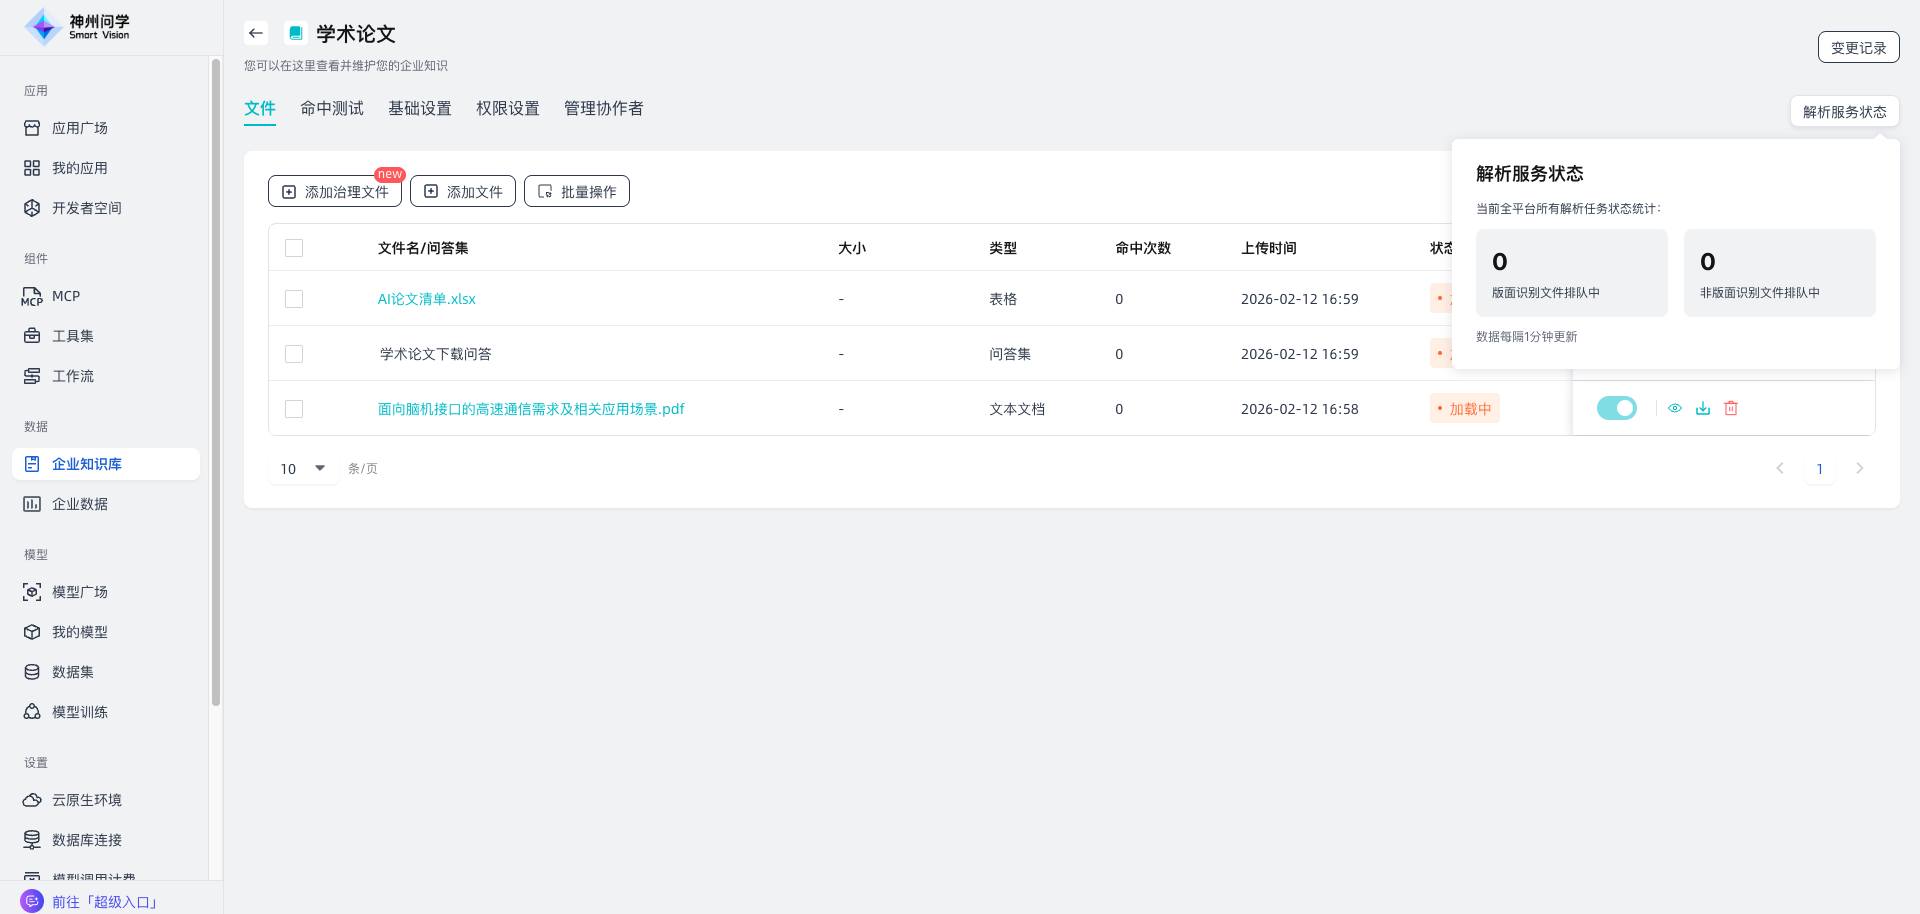Expand the 10 条/页 page size dropdown
Viewport: 1920px width, 914px height.
pos(303,468)
